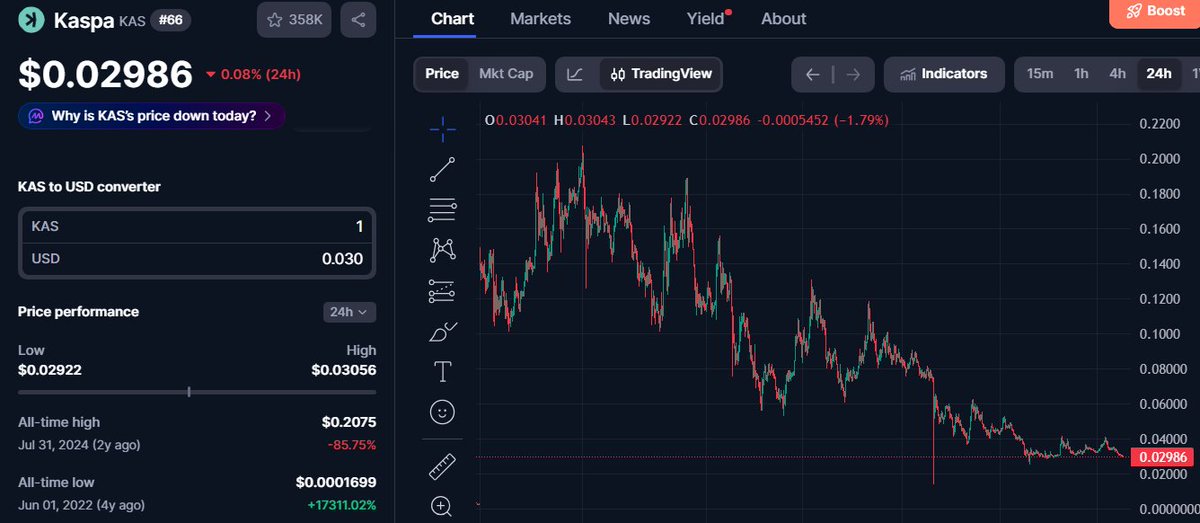The image size is (1200, 523).
Task: Open the Yield tab
Action: point(706,19)
